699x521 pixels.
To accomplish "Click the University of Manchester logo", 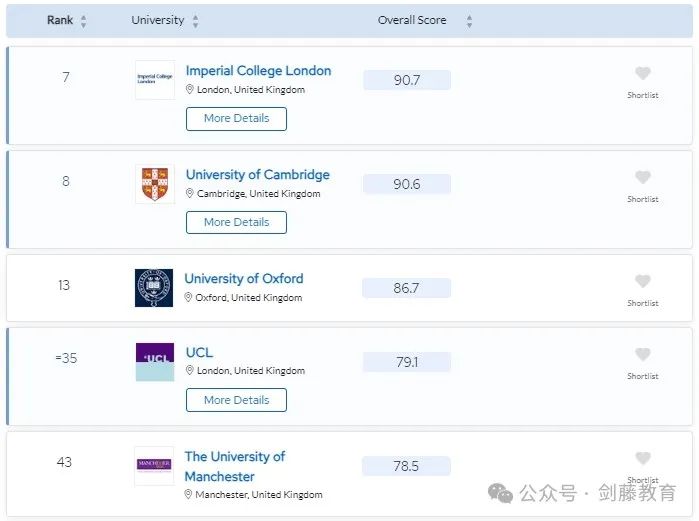I will [154, 465].
